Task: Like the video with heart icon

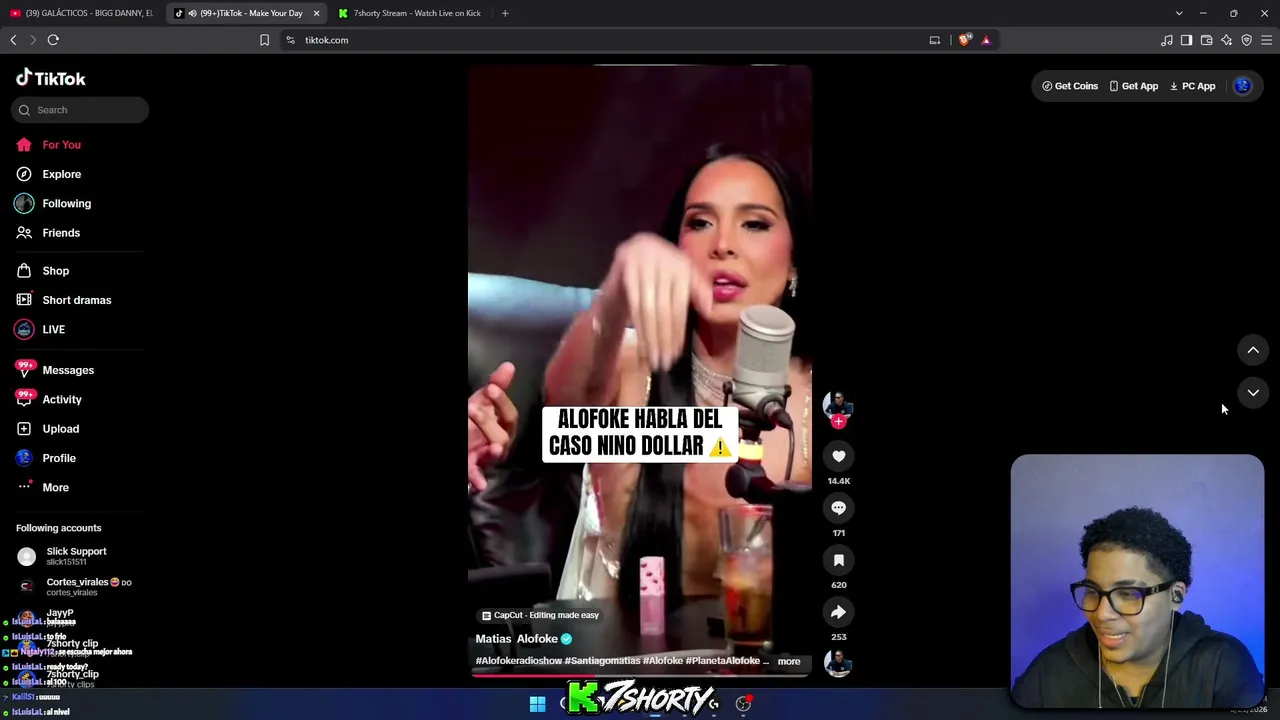Action: pos(838,456)
